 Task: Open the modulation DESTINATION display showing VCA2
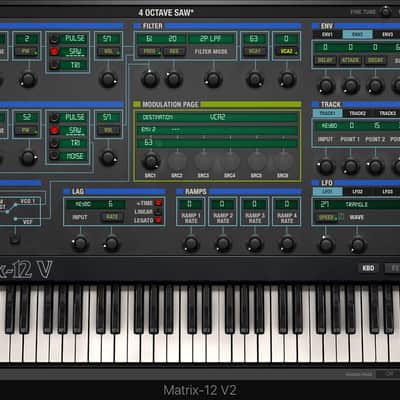tap(217, 117)
